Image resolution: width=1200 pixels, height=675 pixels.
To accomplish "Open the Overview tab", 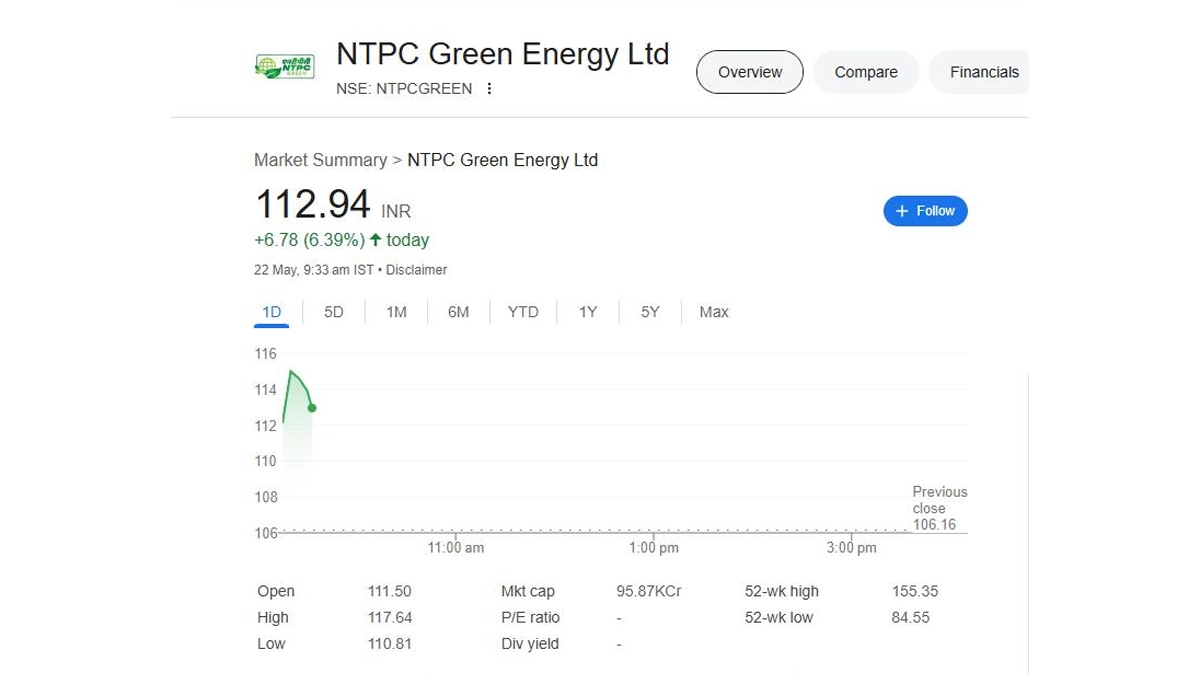I will (x=749, y=72).
